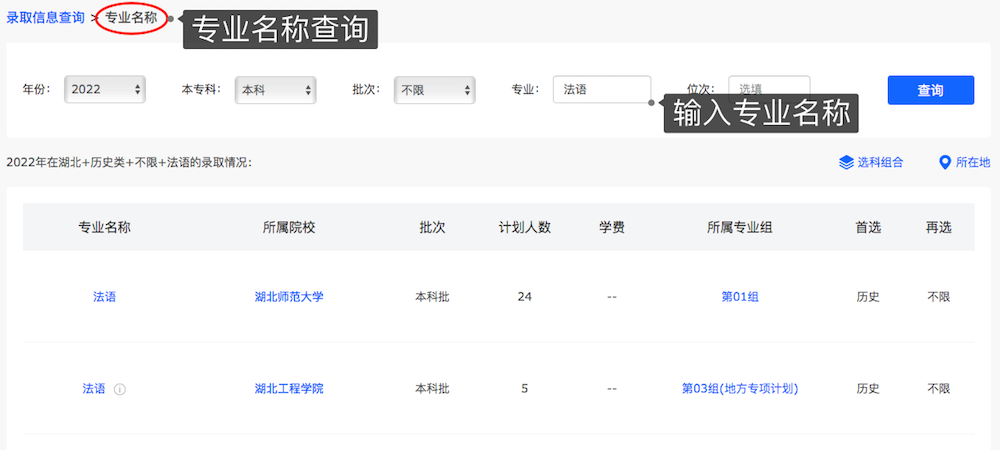This screenshot has height=450, width=1000.
Task: Click the 所属院校 column header
Action: coord(289,227)
